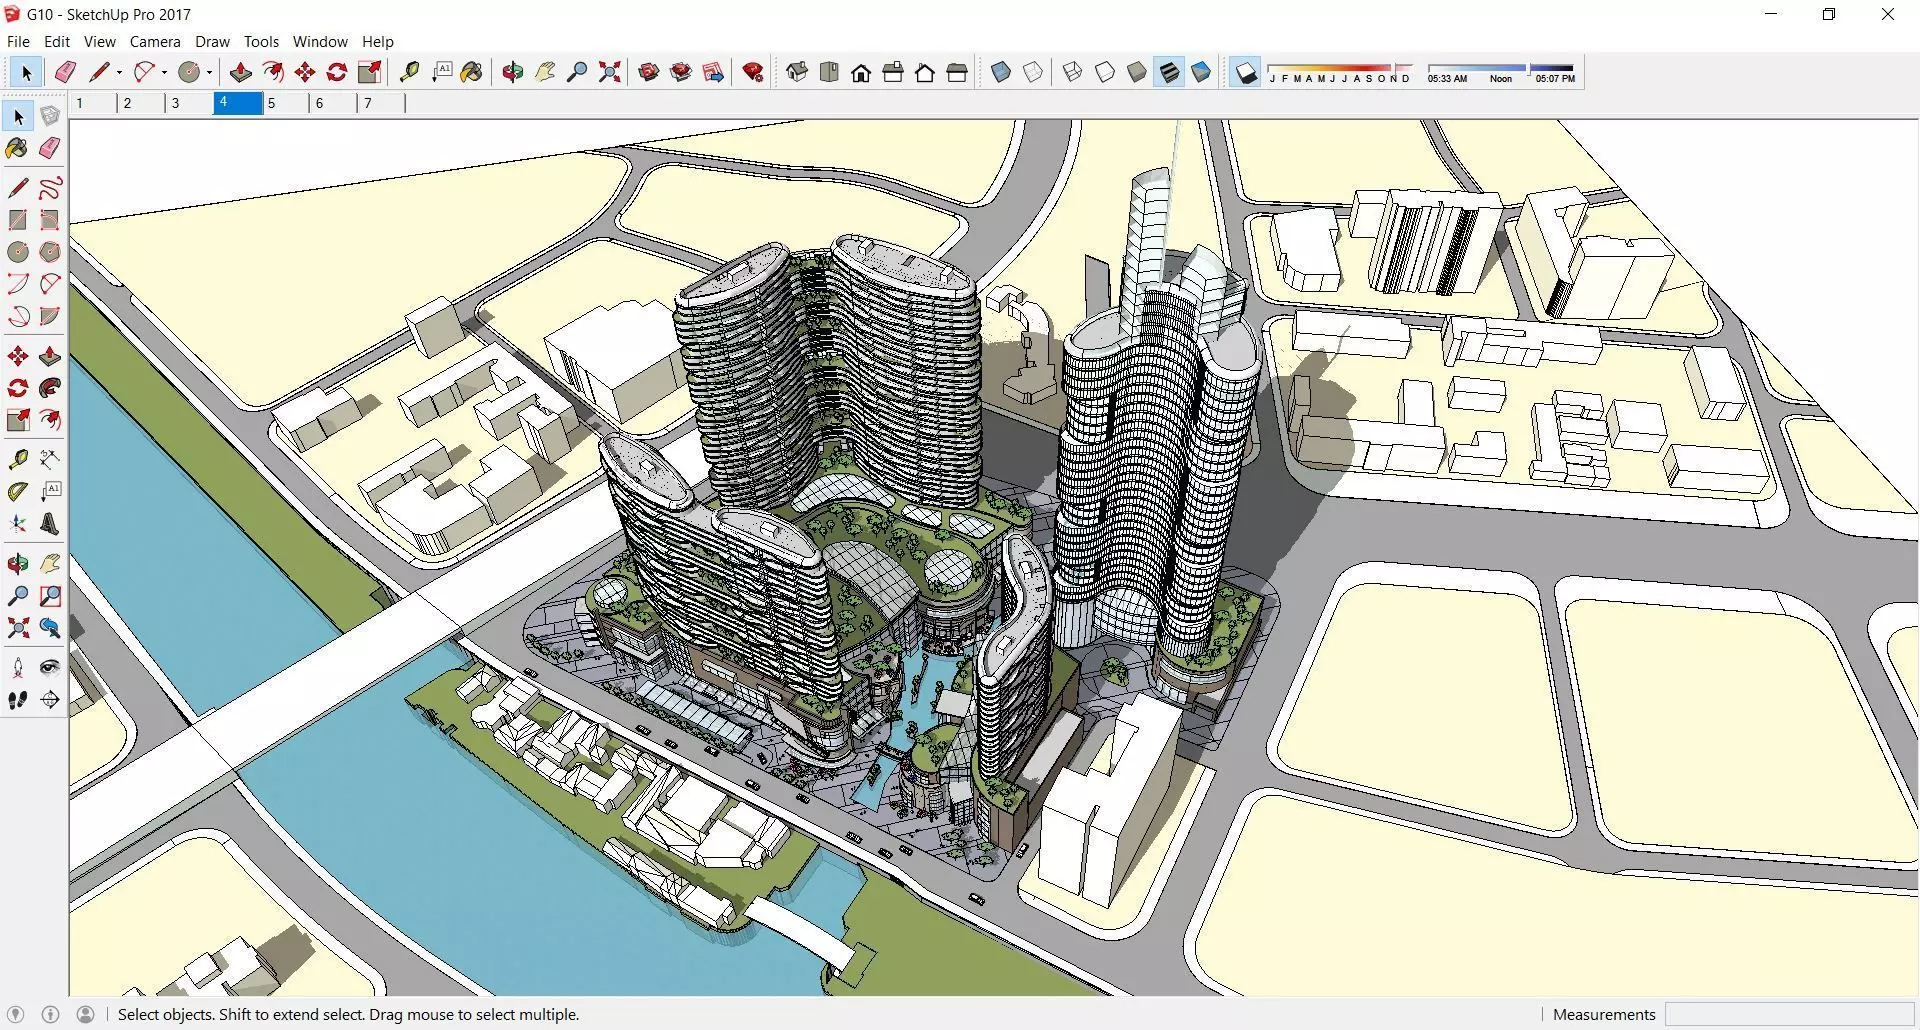The image size is (1920, 1030).
Task: Select the Position Camera tool
Action: [x=18, y=668]
